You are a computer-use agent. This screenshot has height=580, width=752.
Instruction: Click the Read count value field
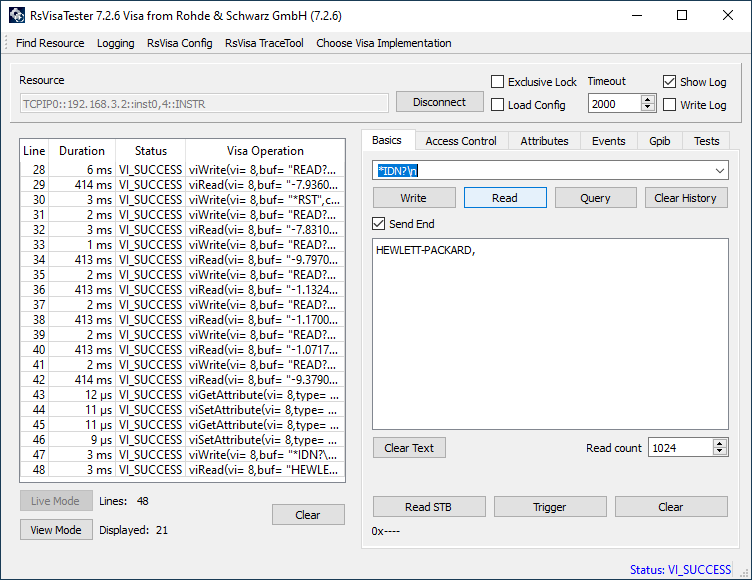pyautogui.click(x=681, y=447)
